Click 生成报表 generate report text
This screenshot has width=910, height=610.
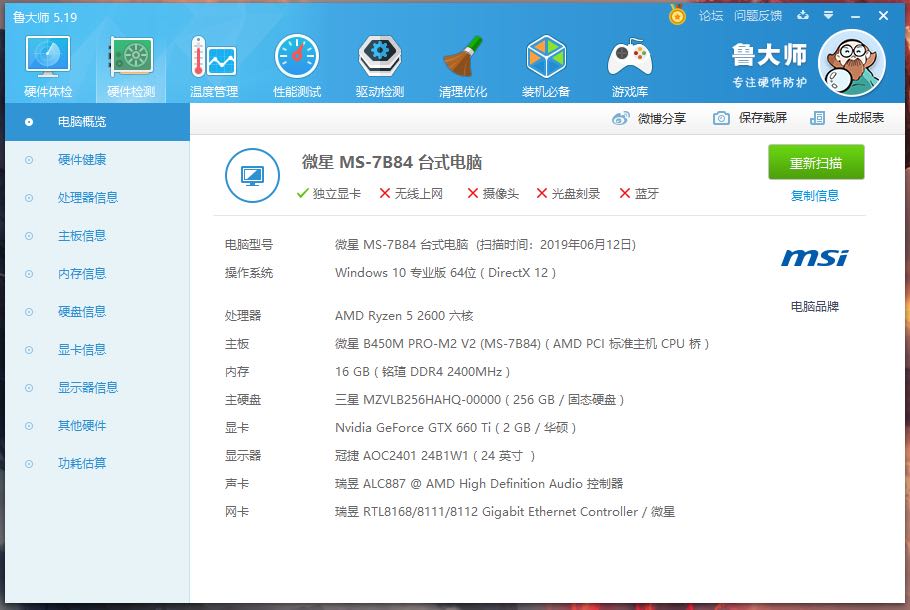pos(860,118)
